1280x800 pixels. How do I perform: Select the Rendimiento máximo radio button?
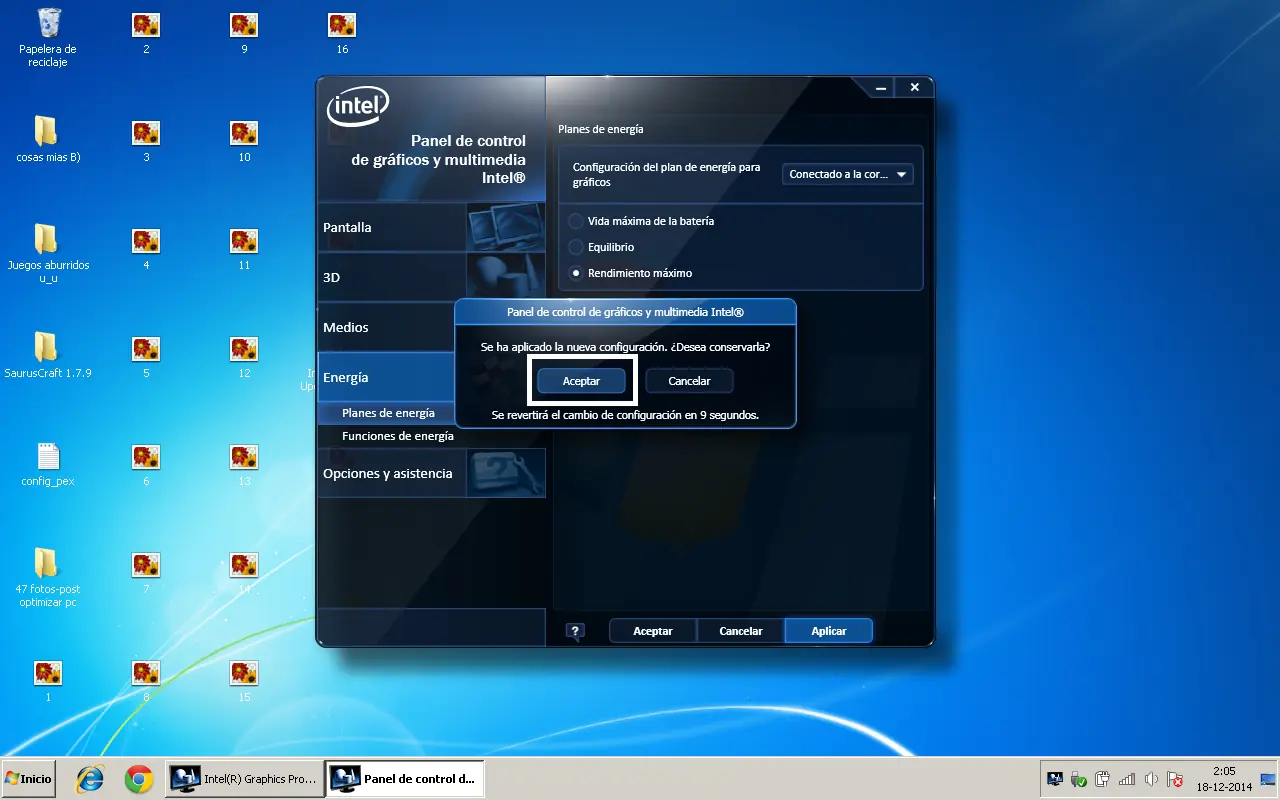point(575,273)
